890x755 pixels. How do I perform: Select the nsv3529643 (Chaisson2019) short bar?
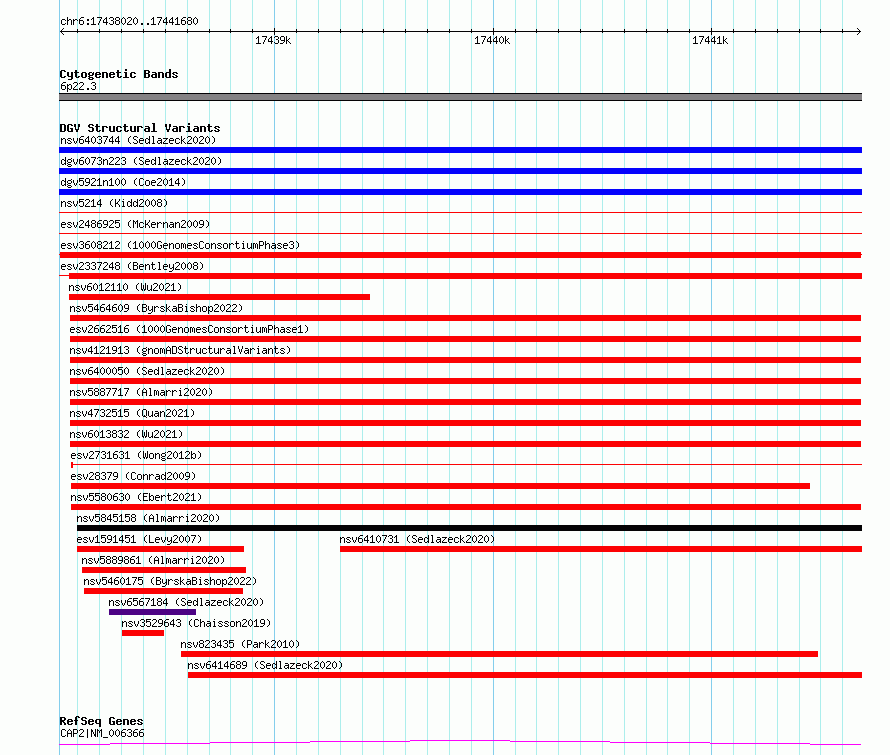(142, 633)
